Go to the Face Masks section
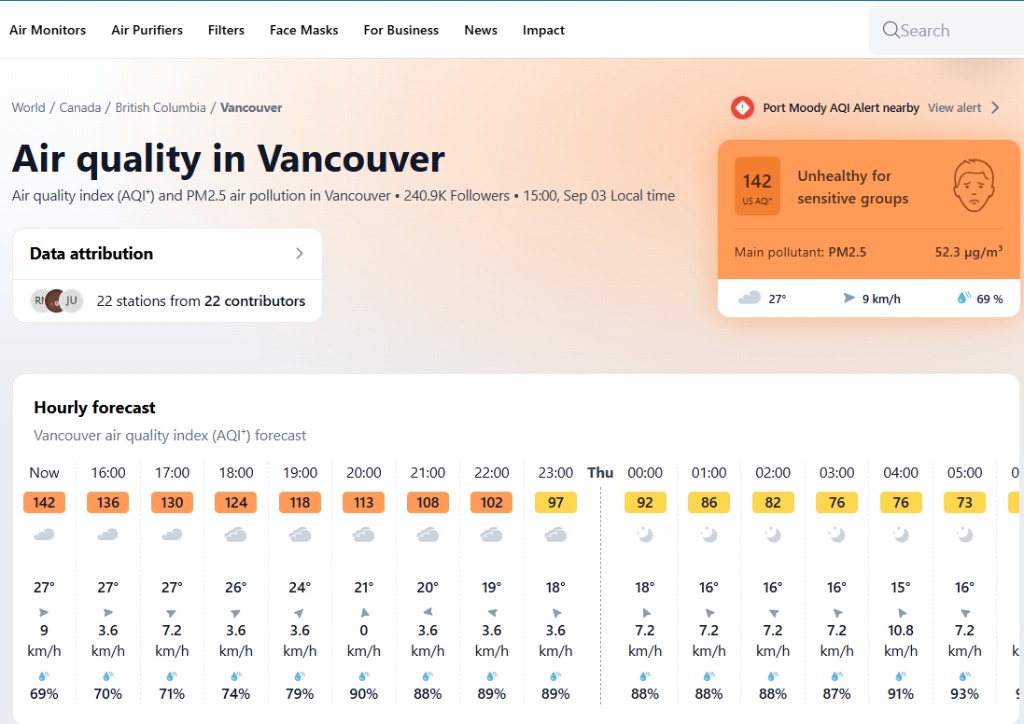This screenshot has height=724, width=1024. tap(304, 30)
